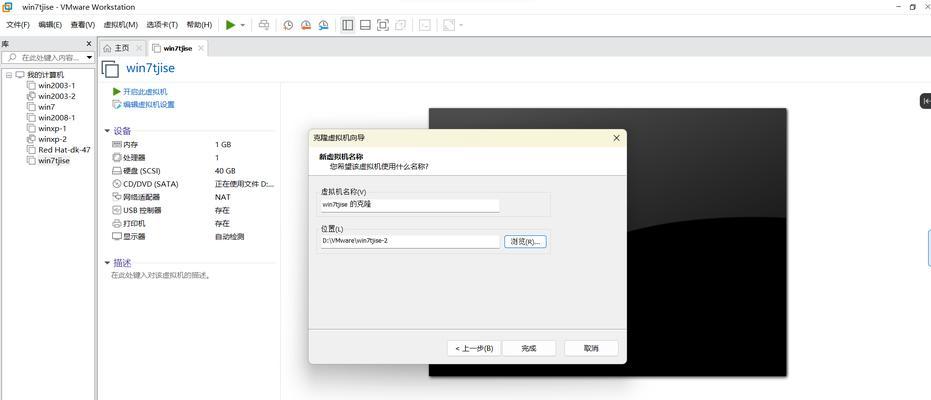931x400 pixels.
Task: Click the unity mode toolbar icon
Action: pyautogui.click(x=401, y=25)
